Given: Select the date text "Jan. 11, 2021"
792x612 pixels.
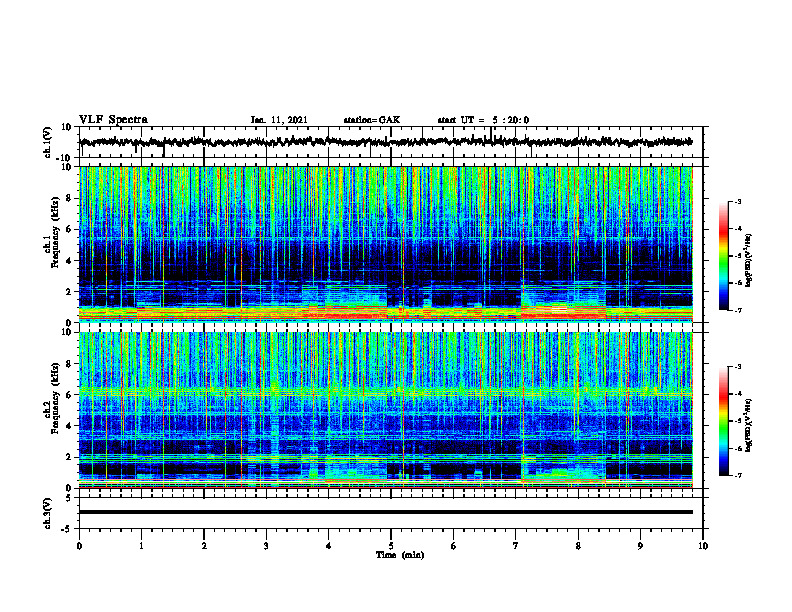Looking at the screenshot, I should [279, 120].
